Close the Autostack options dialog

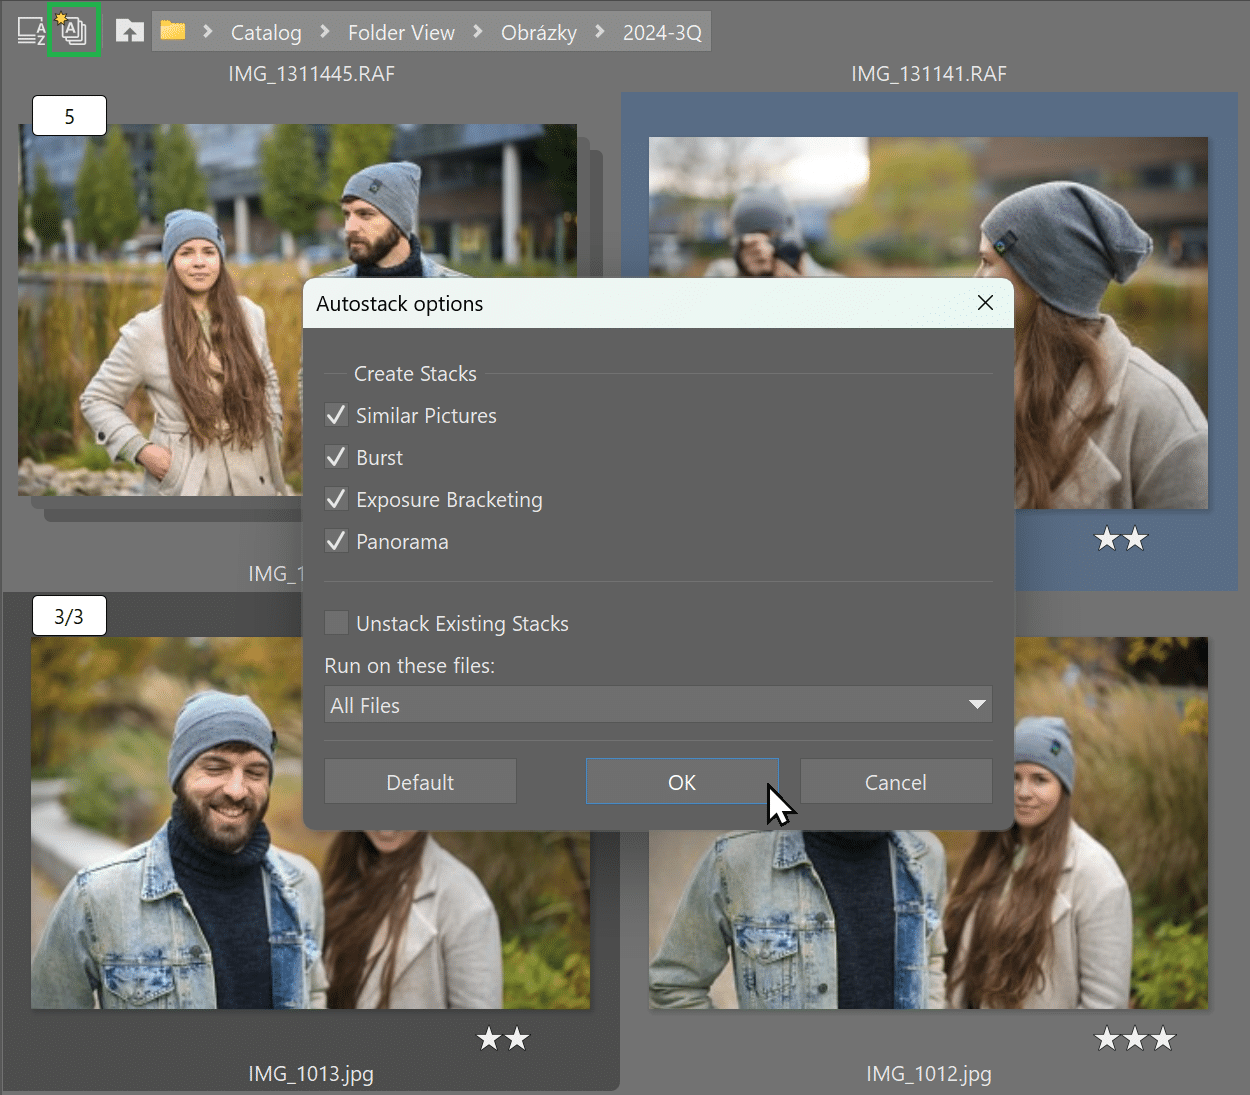985,303
